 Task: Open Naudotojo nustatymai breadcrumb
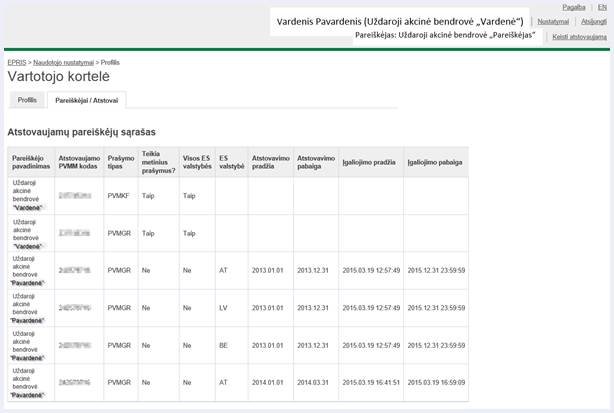[x=63, y=62]
